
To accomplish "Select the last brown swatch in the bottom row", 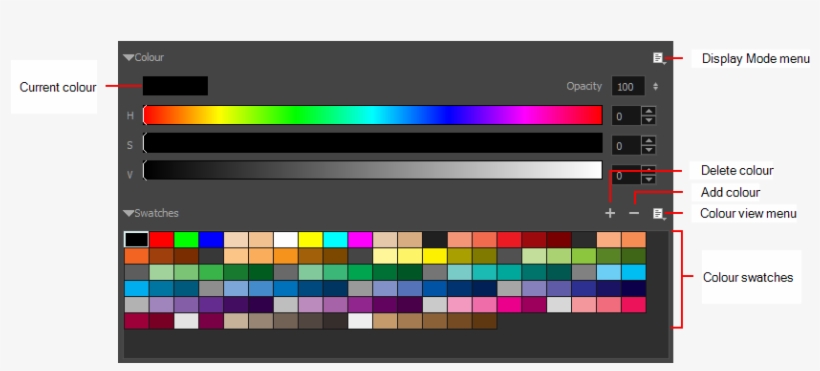I will (x=484, y=321).
